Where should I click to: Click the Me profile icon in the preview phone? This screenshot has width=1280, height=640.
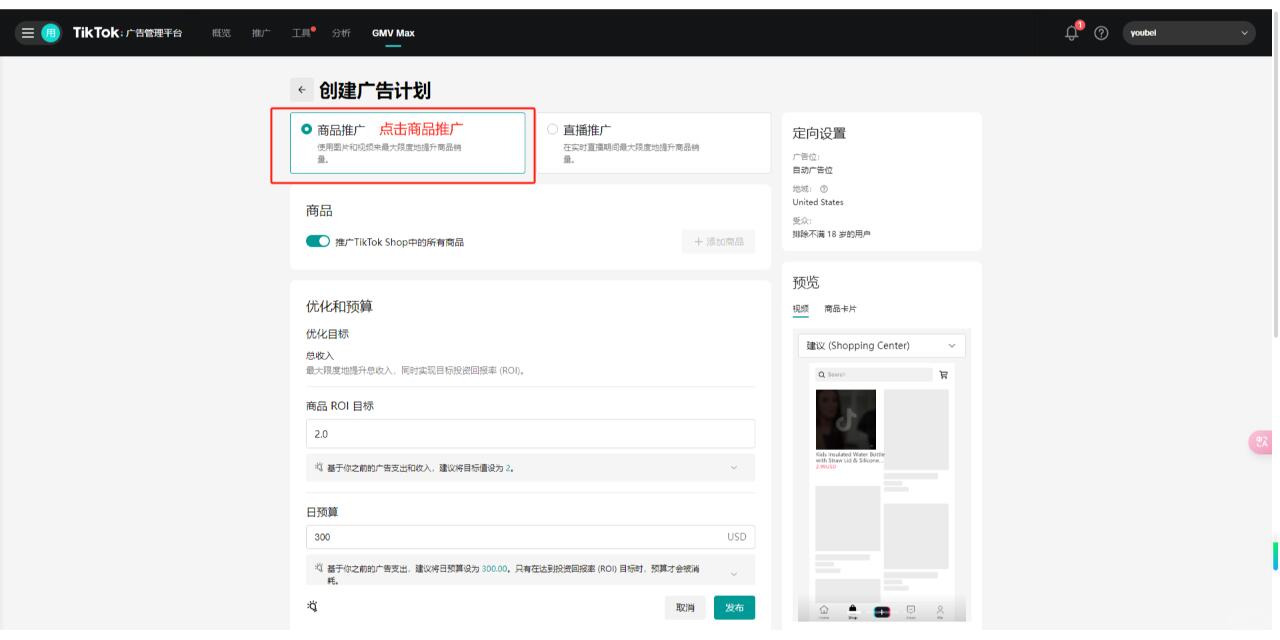(x=940, y=610)
